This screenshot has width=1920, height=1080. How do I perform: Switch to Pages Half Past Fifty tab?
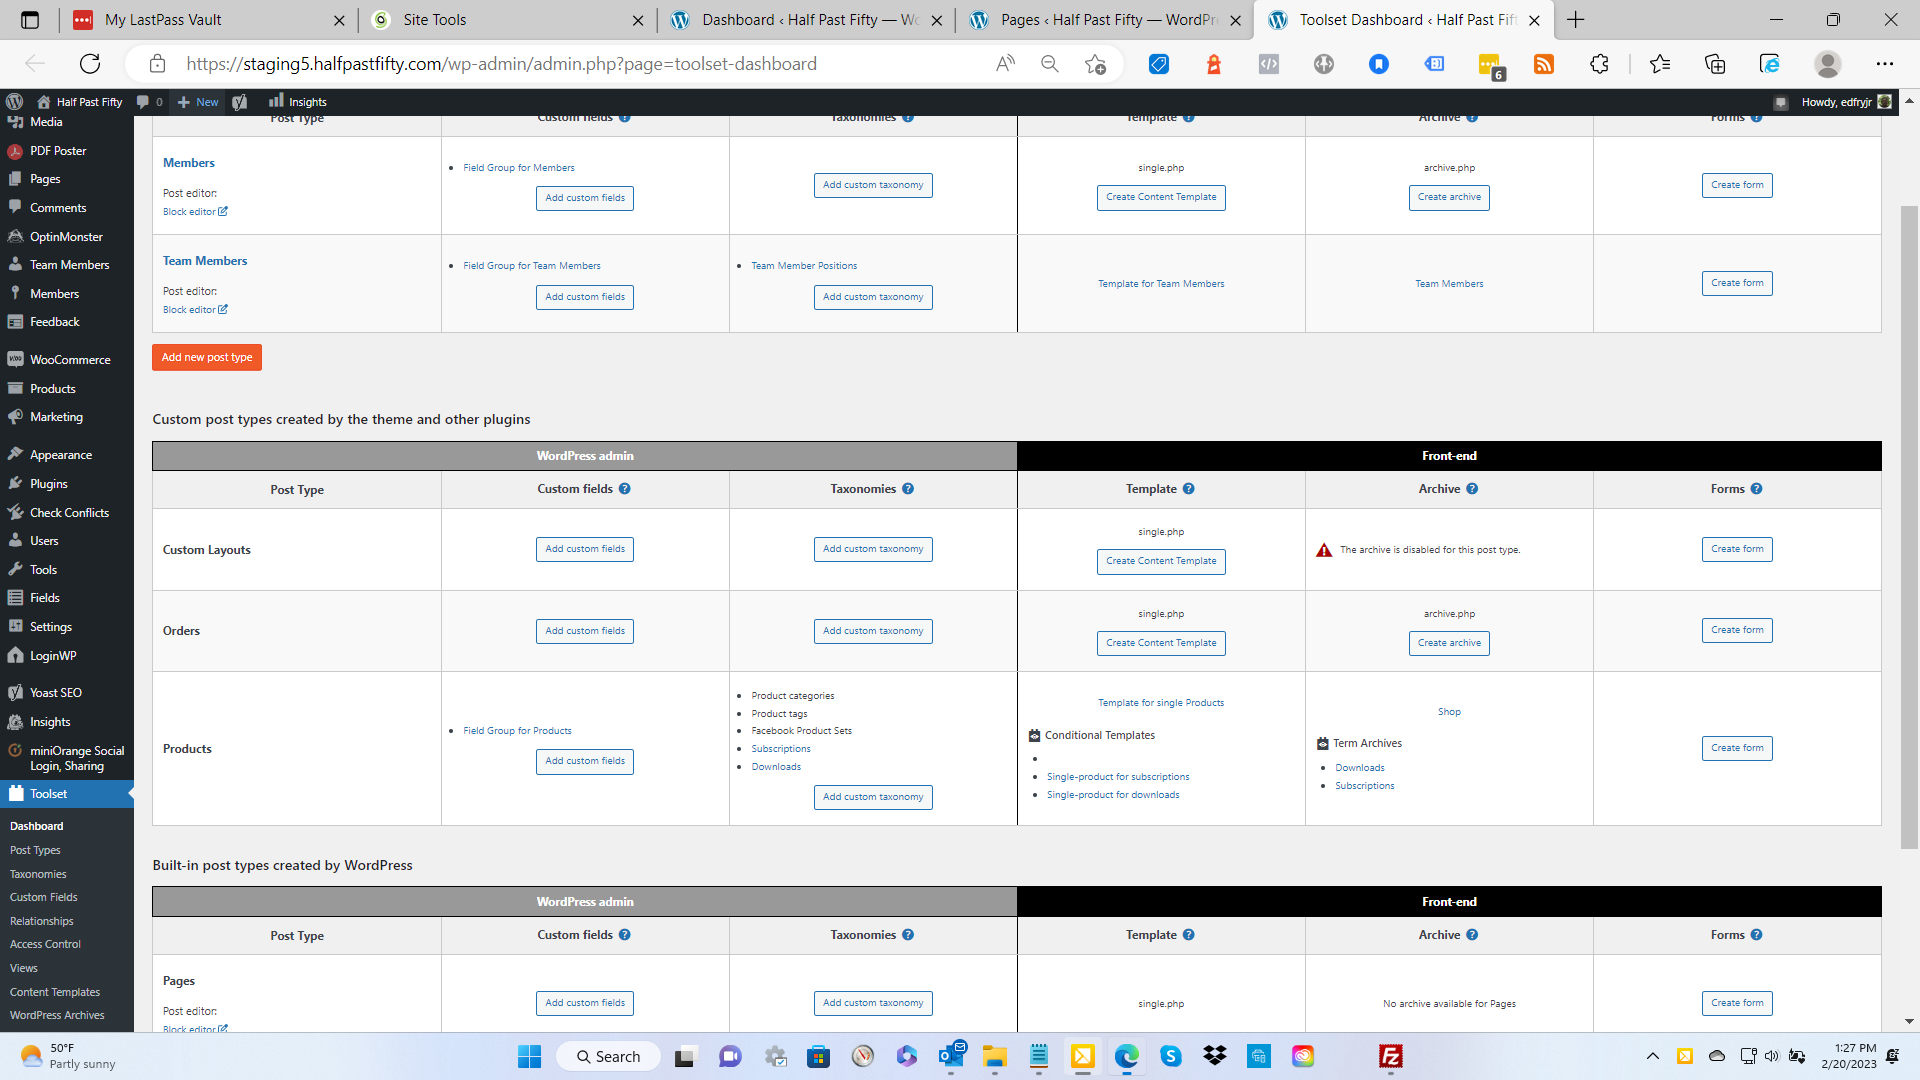tap(1105, 20)
